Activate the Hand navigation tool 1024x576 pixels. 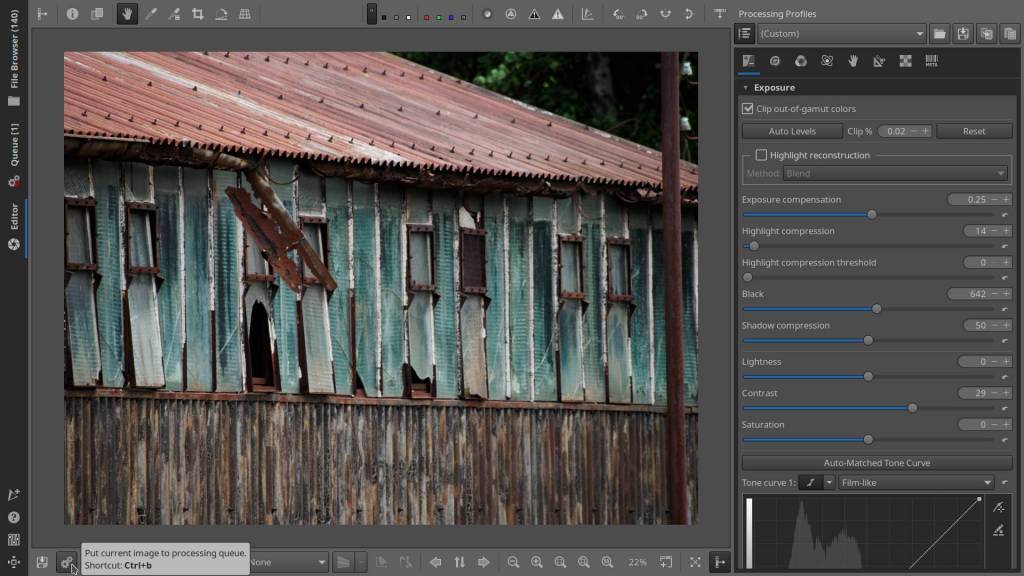[x=127, y=14]
